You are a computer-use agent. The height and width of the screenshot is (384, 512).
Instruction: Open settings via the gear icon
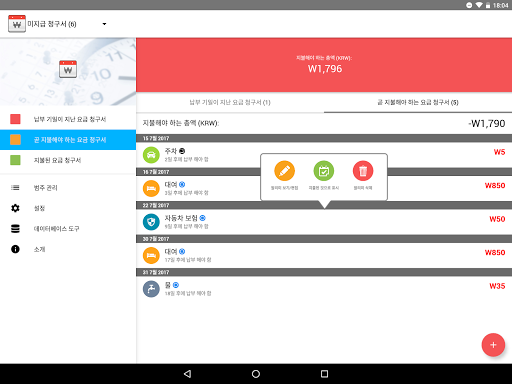pyautogui.click(x=15, y=208)
